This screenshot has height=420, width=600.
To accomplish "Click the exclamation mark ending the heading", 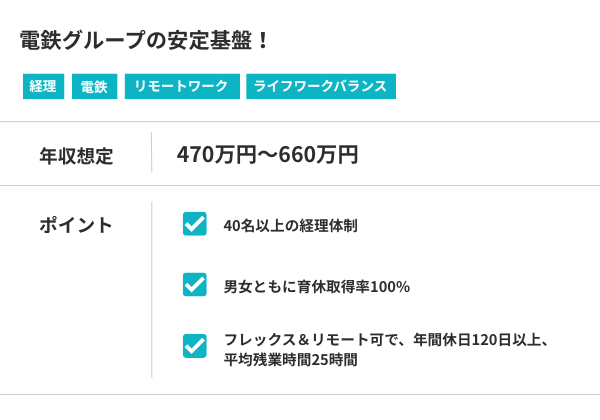I will click(x=263, y=41).
